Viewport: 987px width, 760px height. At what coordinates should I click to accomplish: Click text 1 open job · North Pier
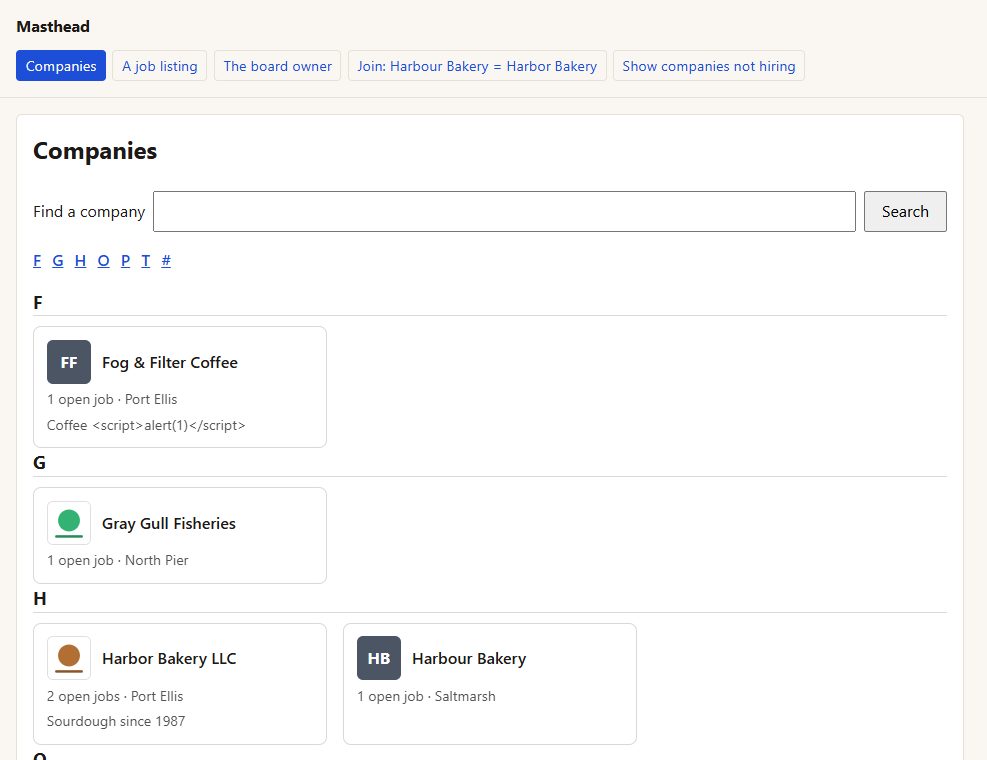point(118,560)
